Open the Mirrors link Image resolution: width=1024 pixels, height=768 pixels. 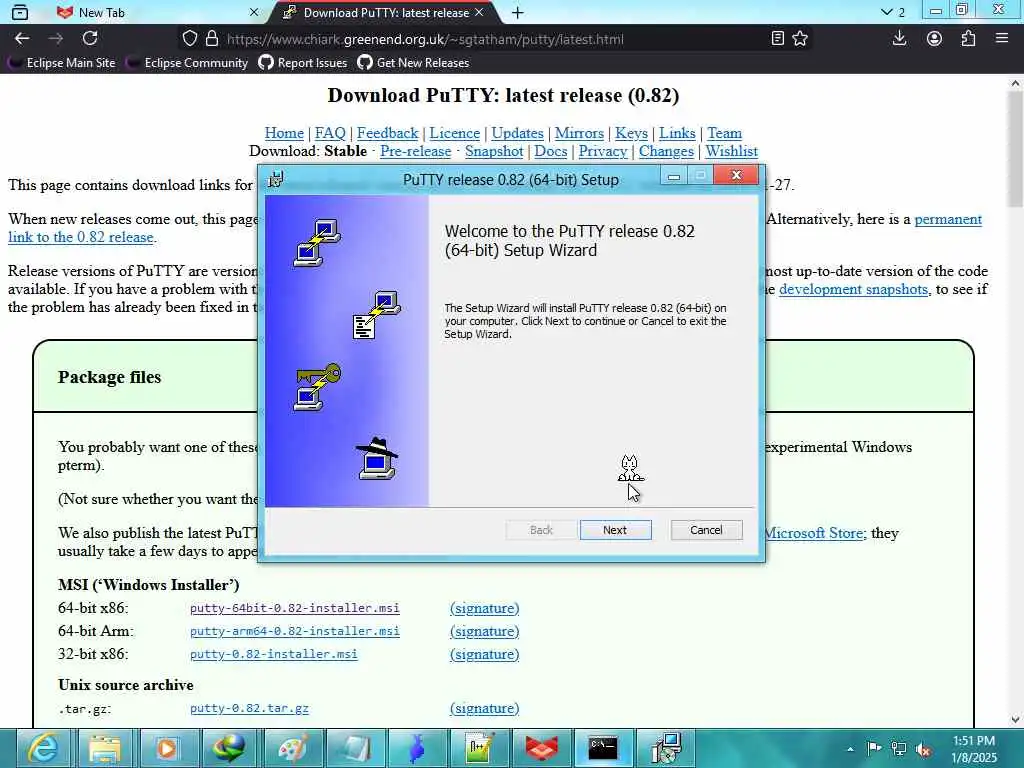tap(579, 133)
